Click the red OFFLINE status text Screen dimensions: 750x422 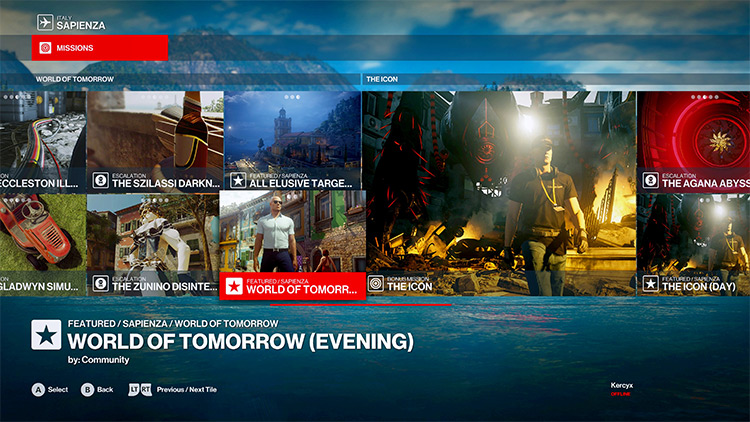click(x=620, y=394)
